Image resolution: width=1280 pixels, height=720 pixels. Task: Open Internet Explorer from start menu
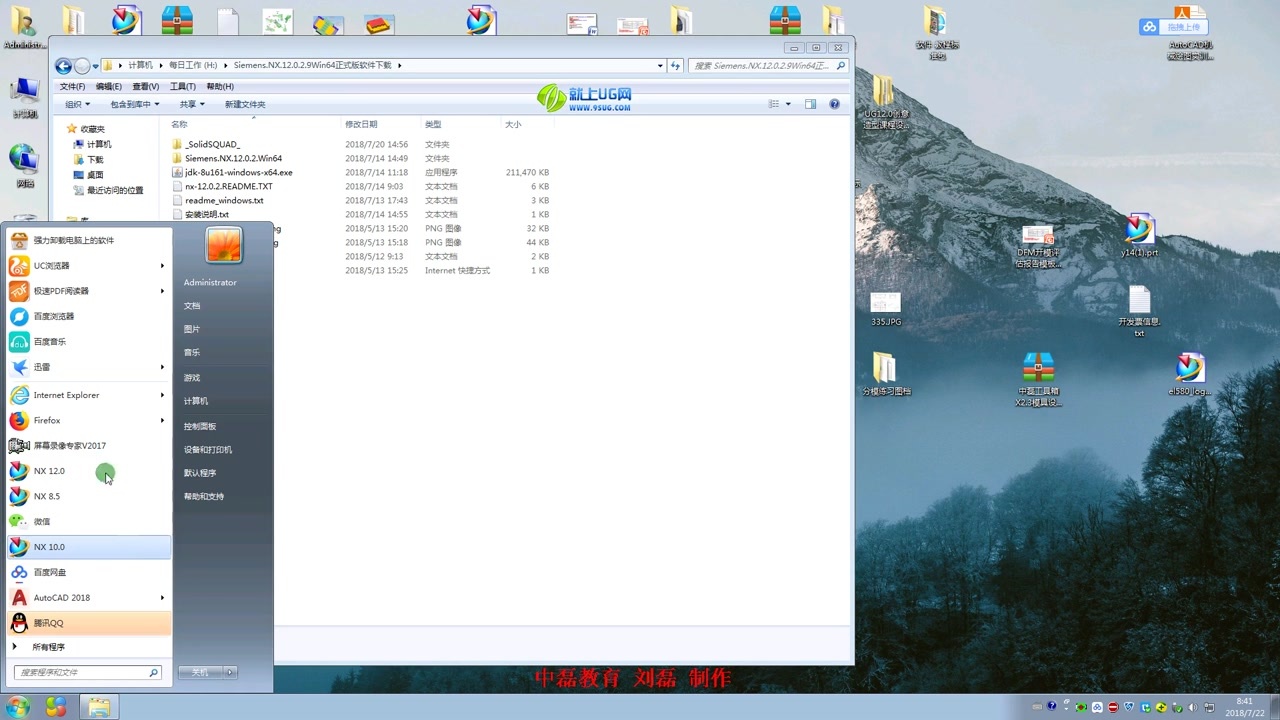pos(89,395)
